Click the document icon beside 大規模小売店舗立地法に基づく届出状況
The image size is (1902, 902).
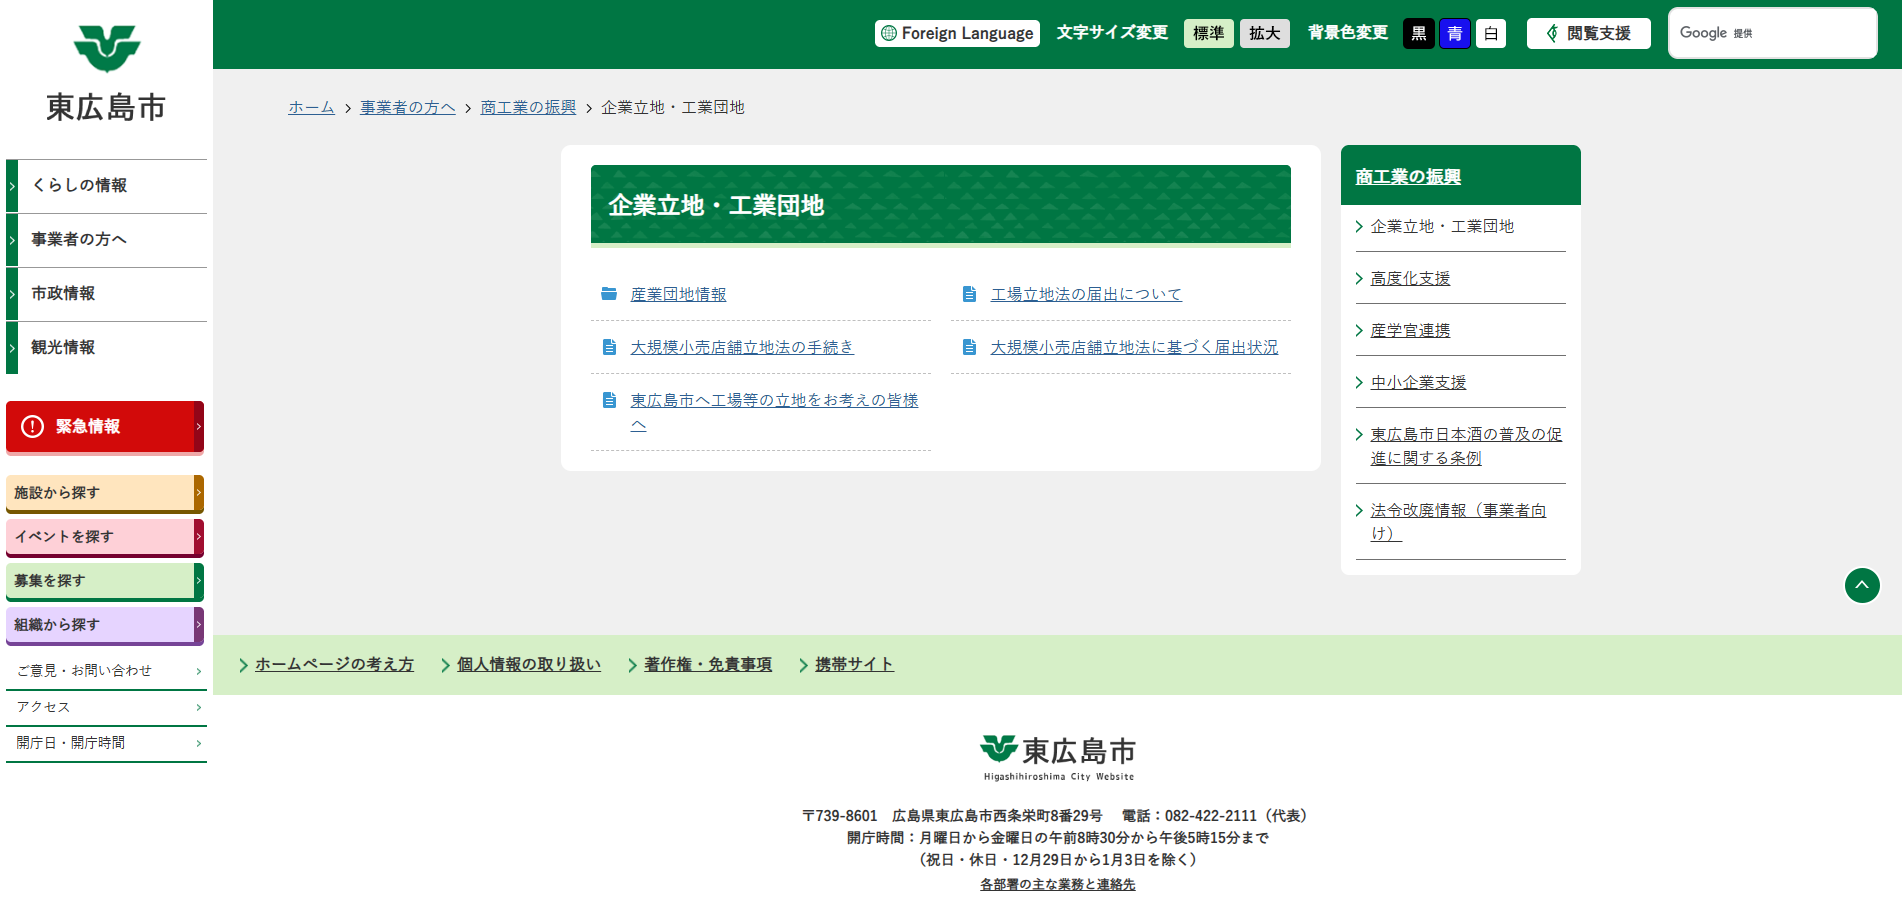pos(969,347)
